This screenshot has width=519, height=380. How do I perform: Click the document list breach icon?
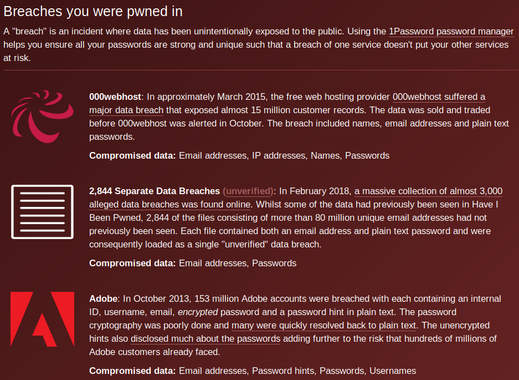pos(42,212)
